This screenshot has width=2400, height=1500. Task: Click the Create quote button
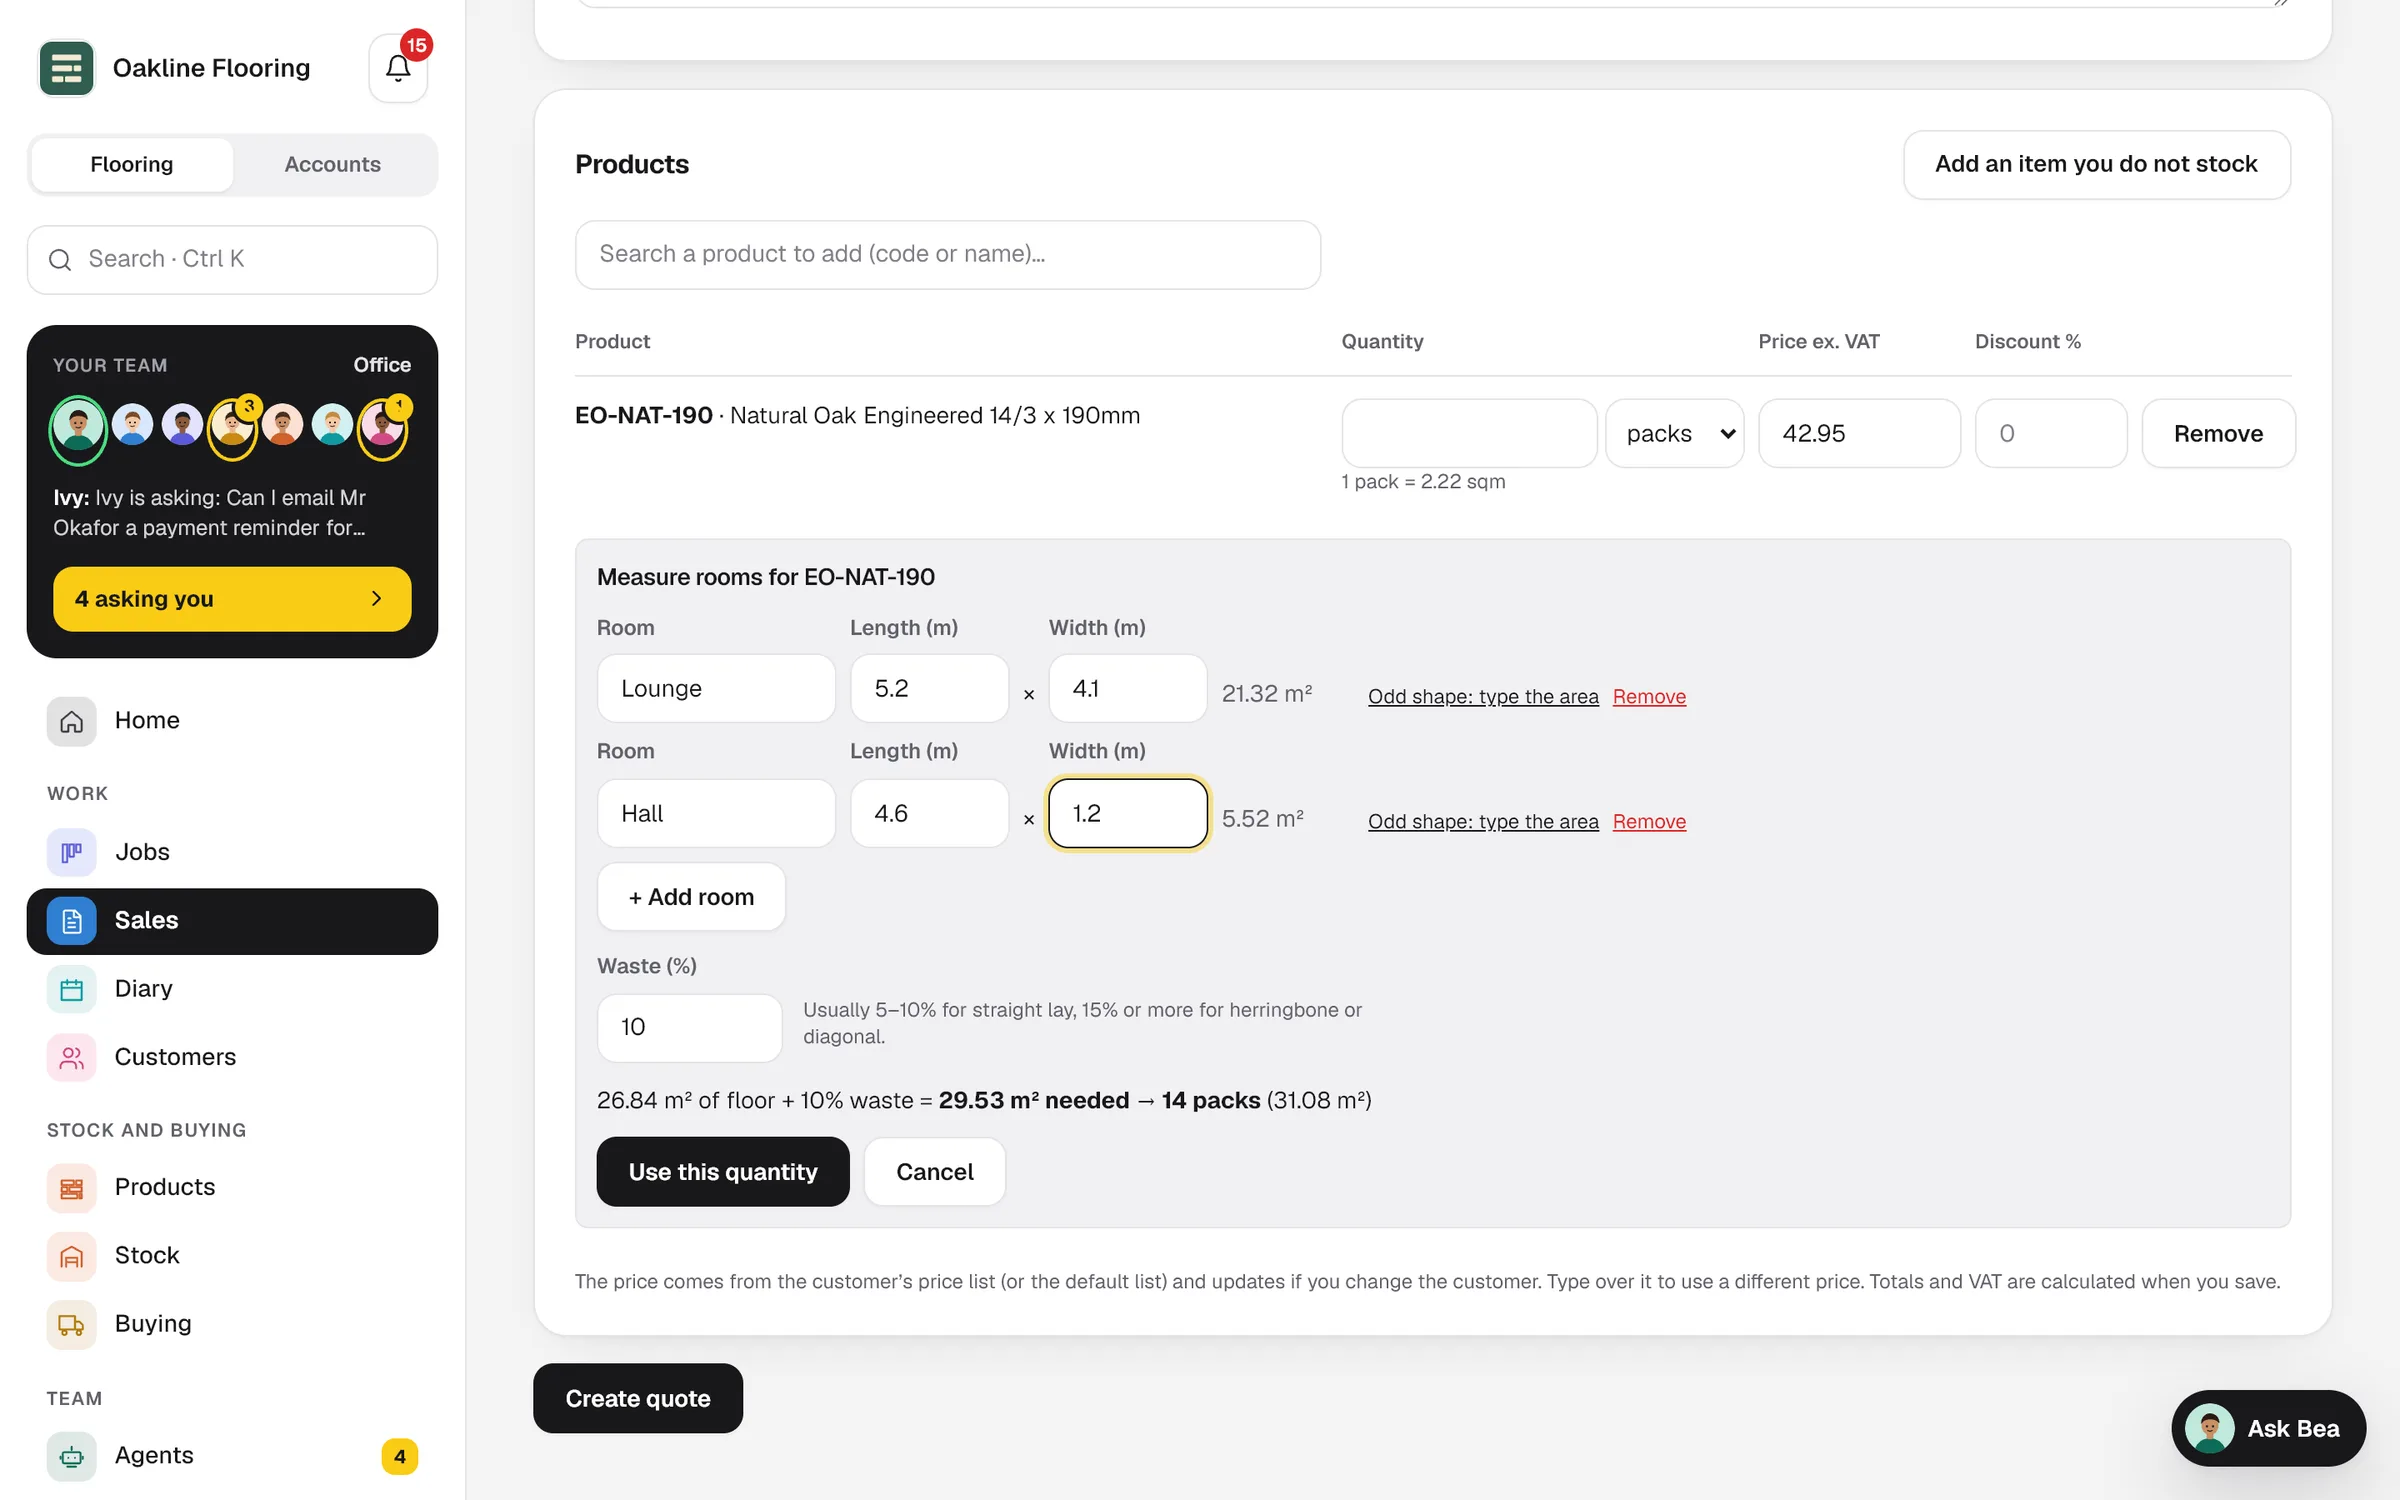[638, 1398]
